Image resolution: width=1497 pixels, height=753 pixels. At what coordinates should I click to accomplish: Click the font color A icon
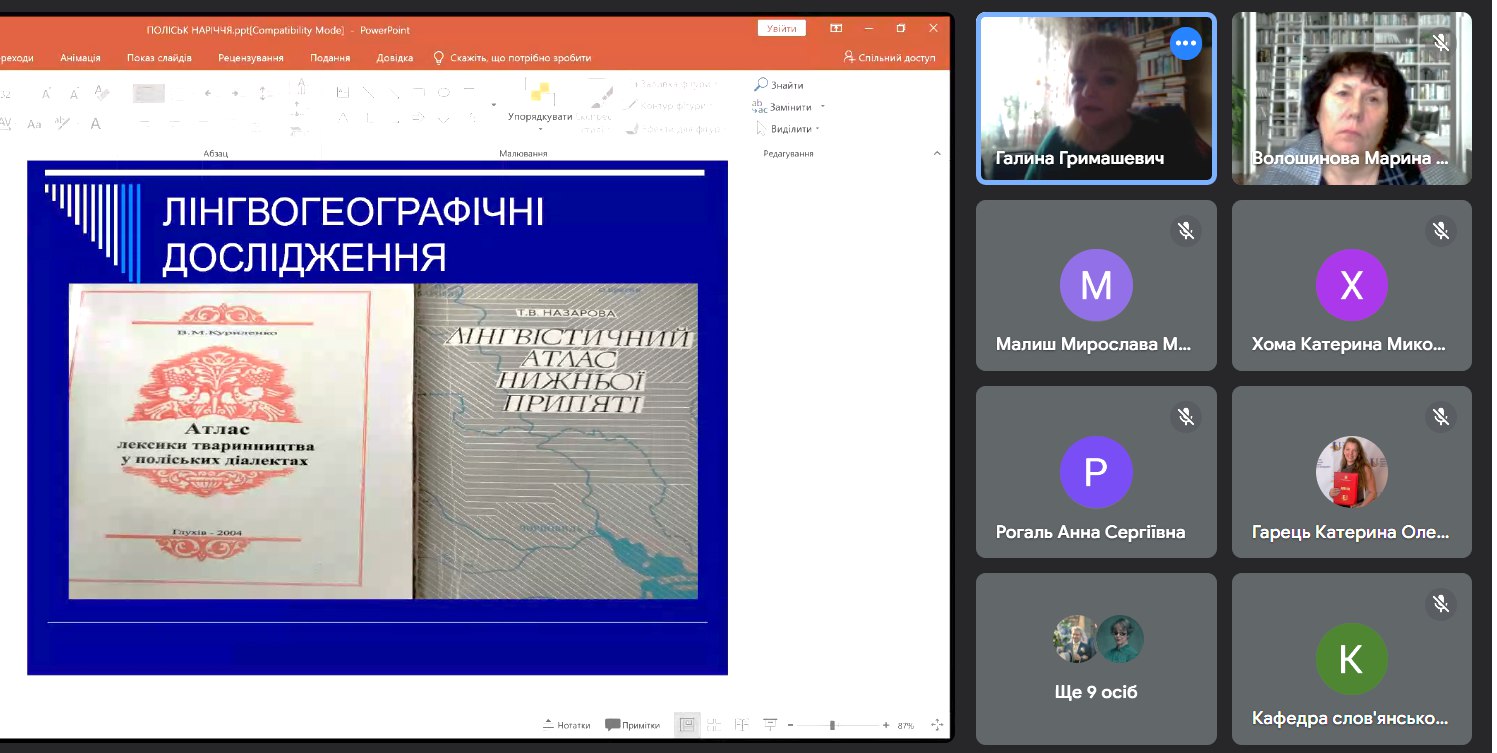click(96, 124)
